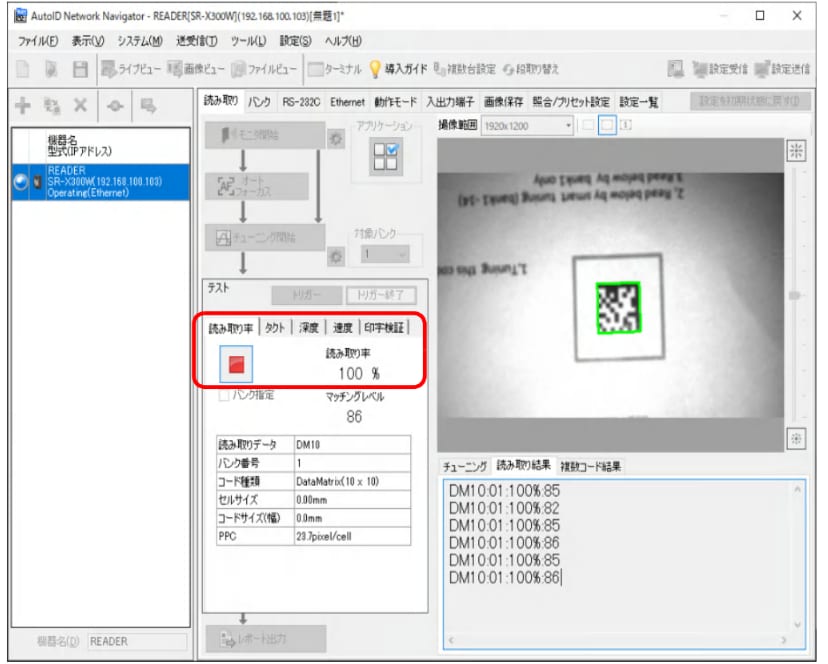Viewport: 828px width, 664px height.
Task: Click the plus icon above the device list
Action: [x=23, y=106]
